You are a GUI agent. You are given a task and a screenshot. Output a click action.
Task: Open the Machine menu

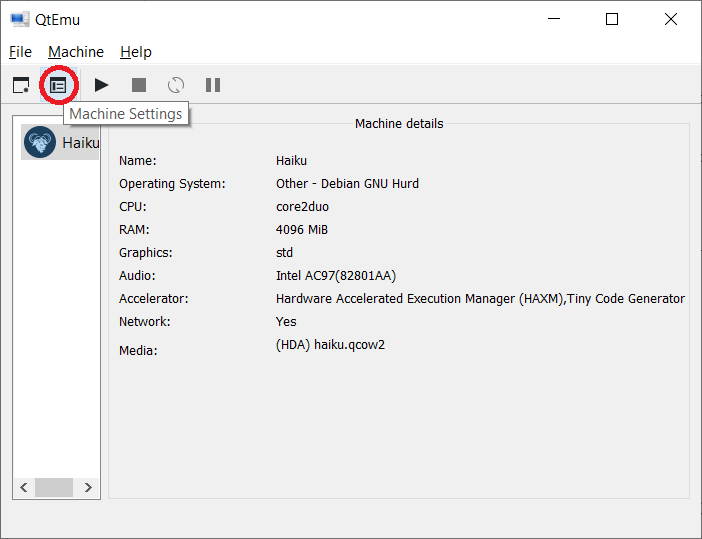point(76,52)
